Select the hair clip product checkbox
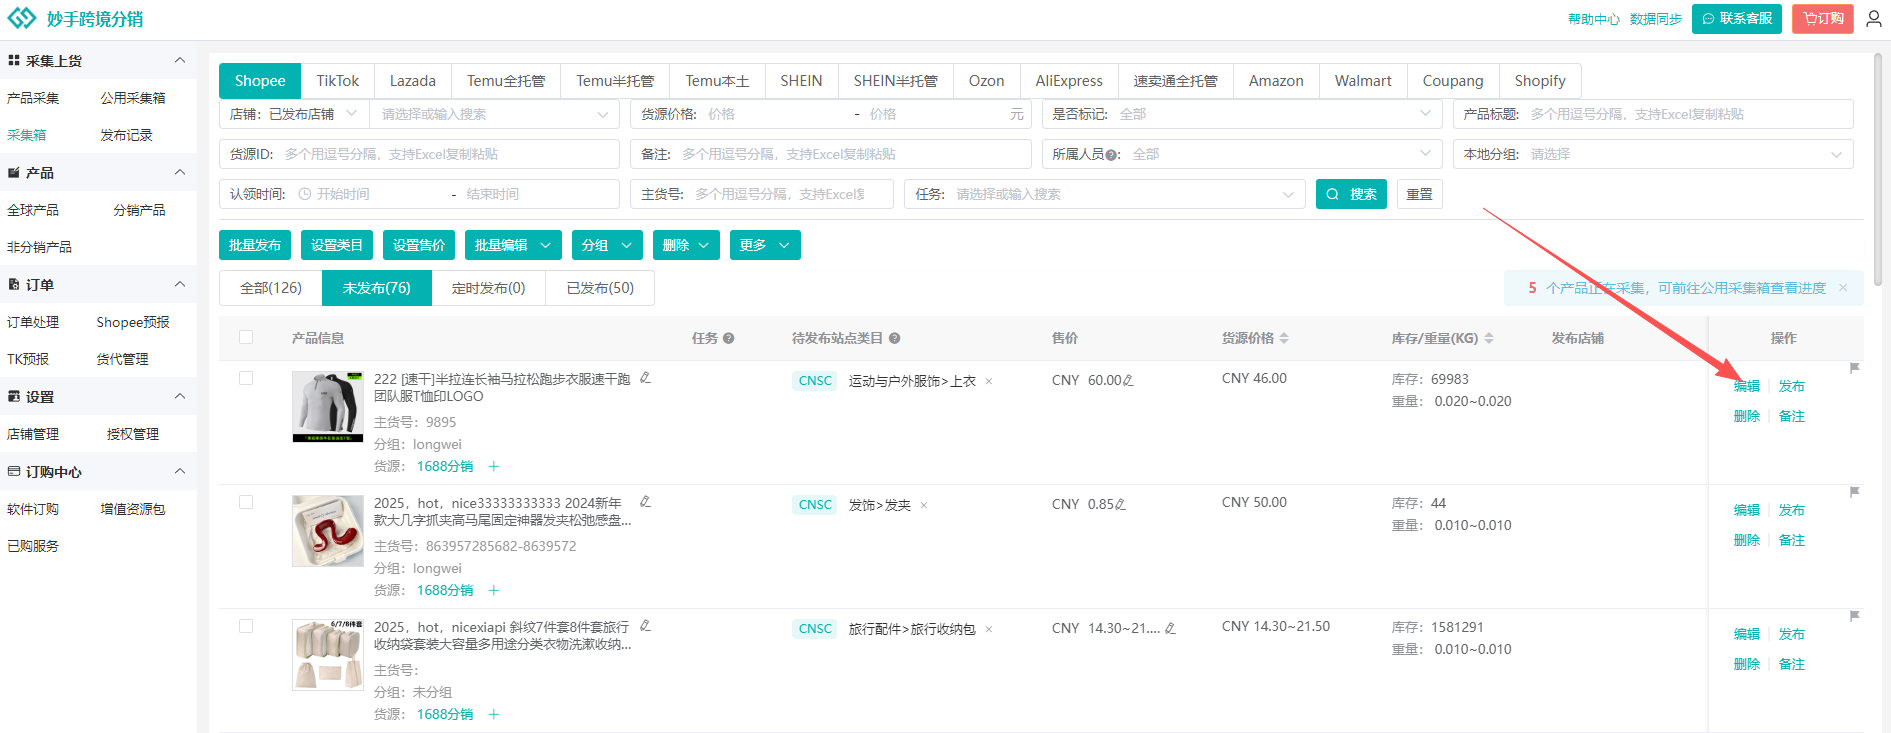 click(x=246, y=503)
